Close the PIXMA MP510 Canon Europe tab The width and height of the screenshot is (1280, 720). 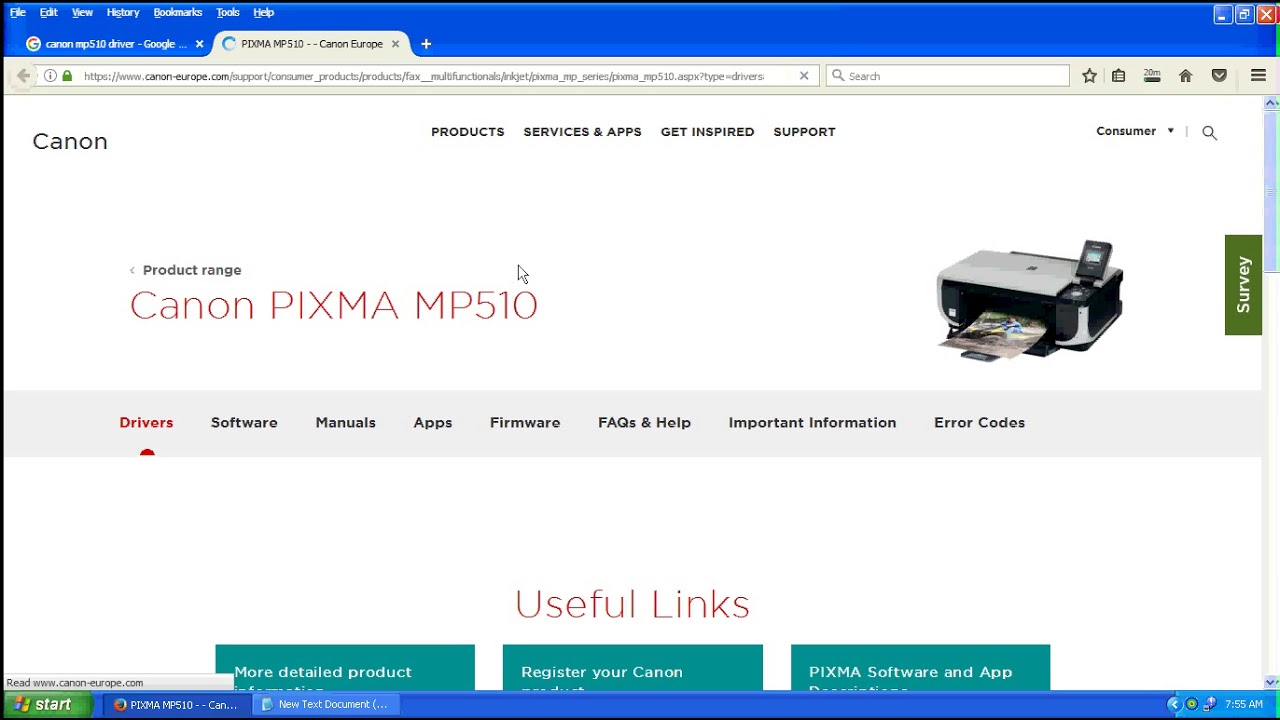tap(395, 44)
